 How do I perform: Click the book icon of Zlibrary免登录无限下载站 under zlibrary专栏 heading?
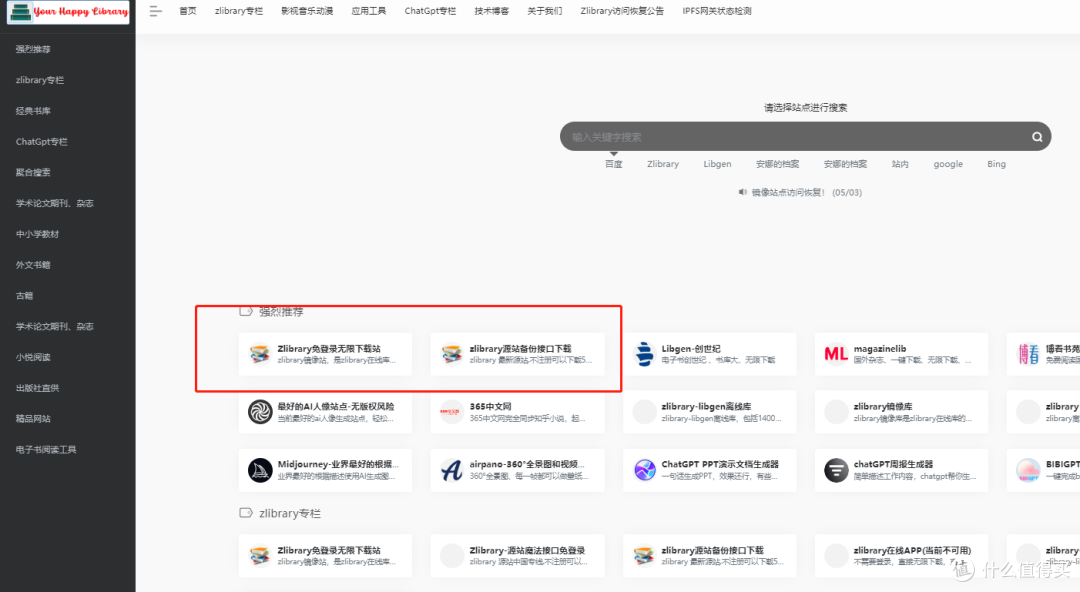tap(260, 555)
